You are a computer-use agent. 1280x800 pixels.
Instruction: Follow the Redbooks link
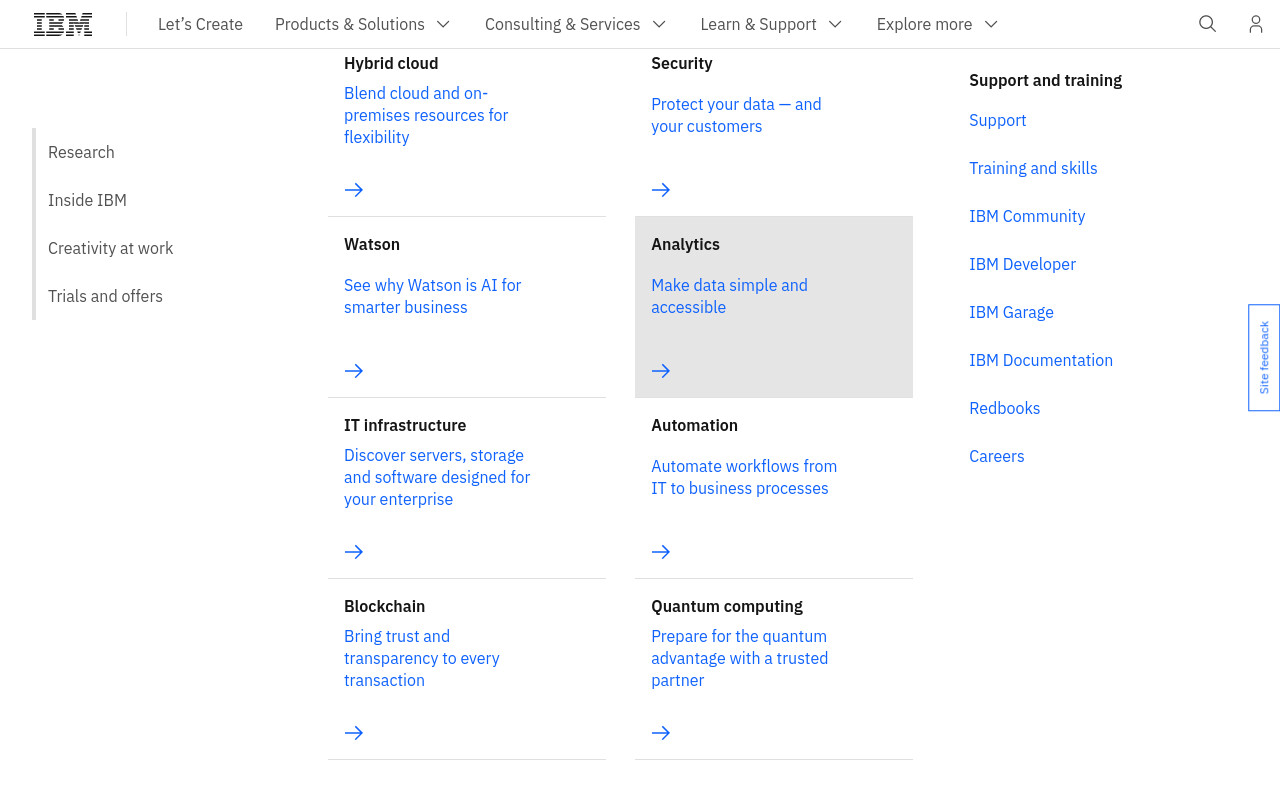pyautogui.click(x=1005, y=408)
